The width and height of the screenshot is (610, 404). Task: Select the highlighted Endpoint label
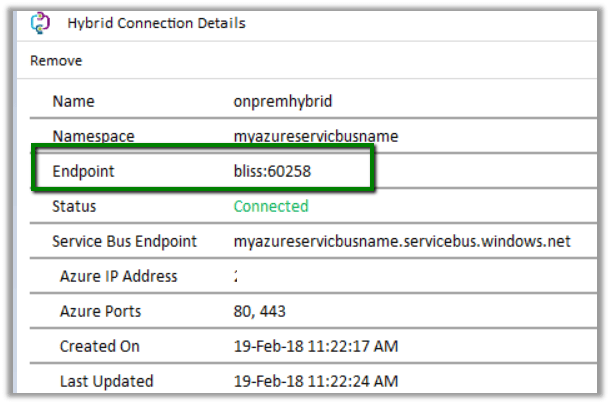[x=83, y=171]
